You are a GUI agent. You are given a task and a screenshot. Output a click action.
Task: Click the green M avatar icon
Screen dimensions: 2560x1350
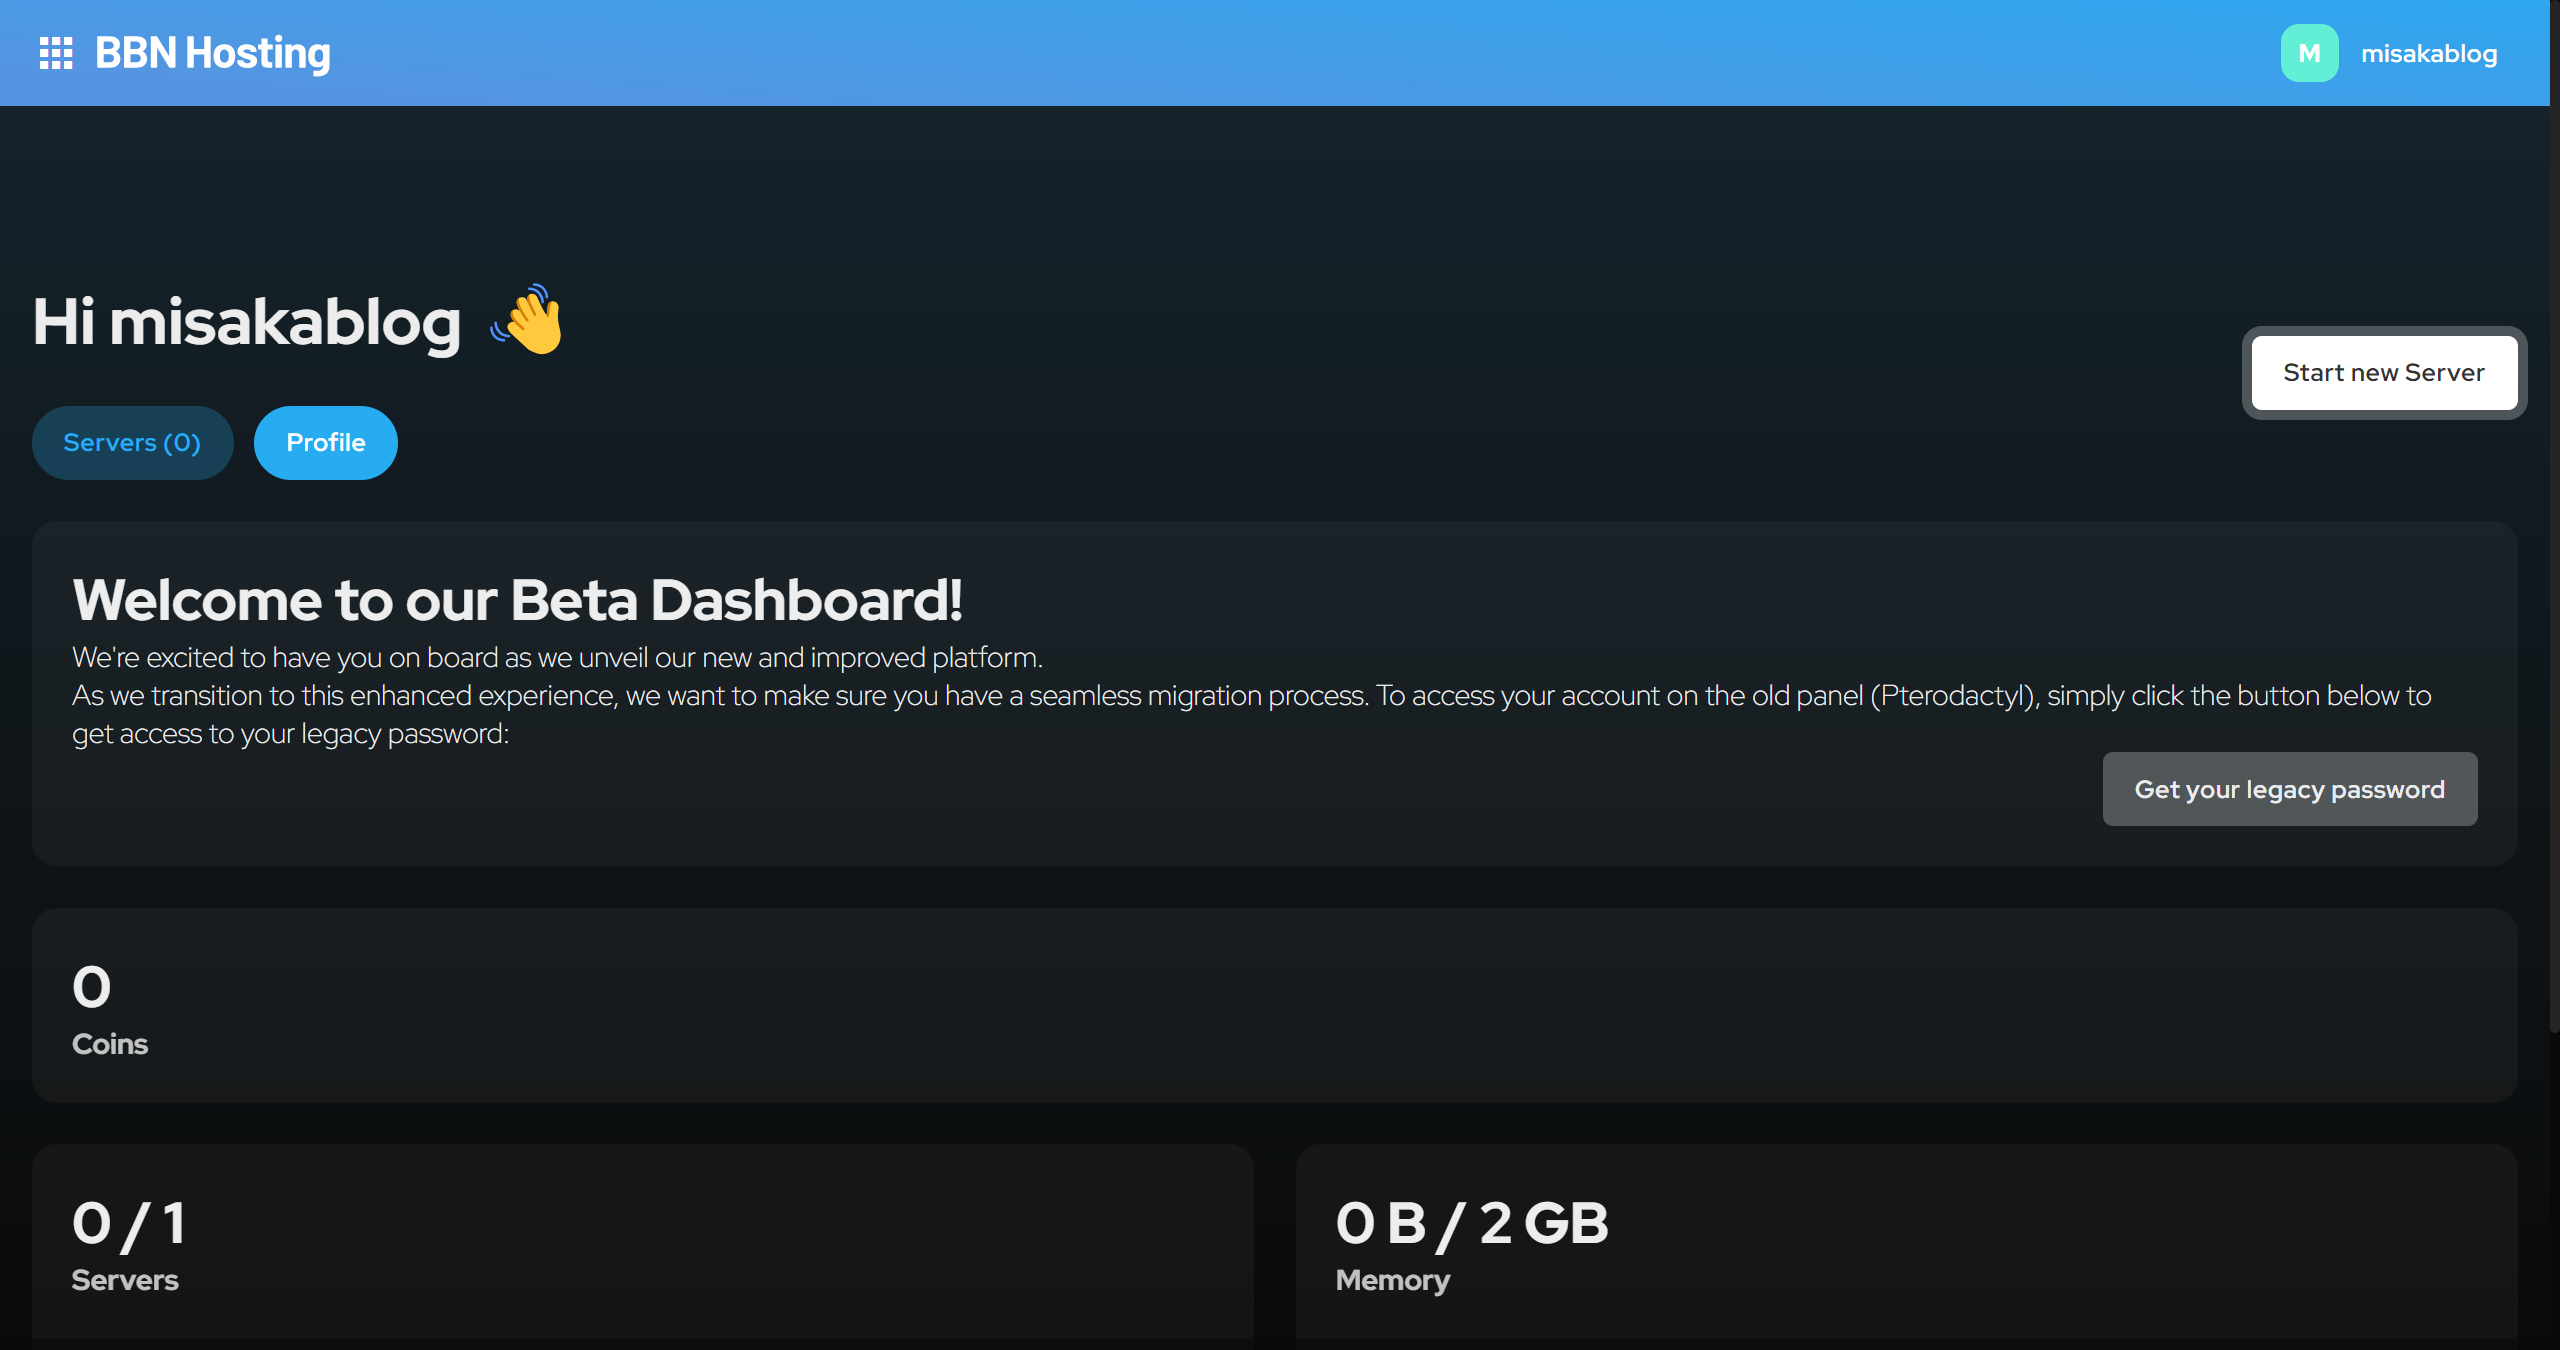[x=2309, y=53]
